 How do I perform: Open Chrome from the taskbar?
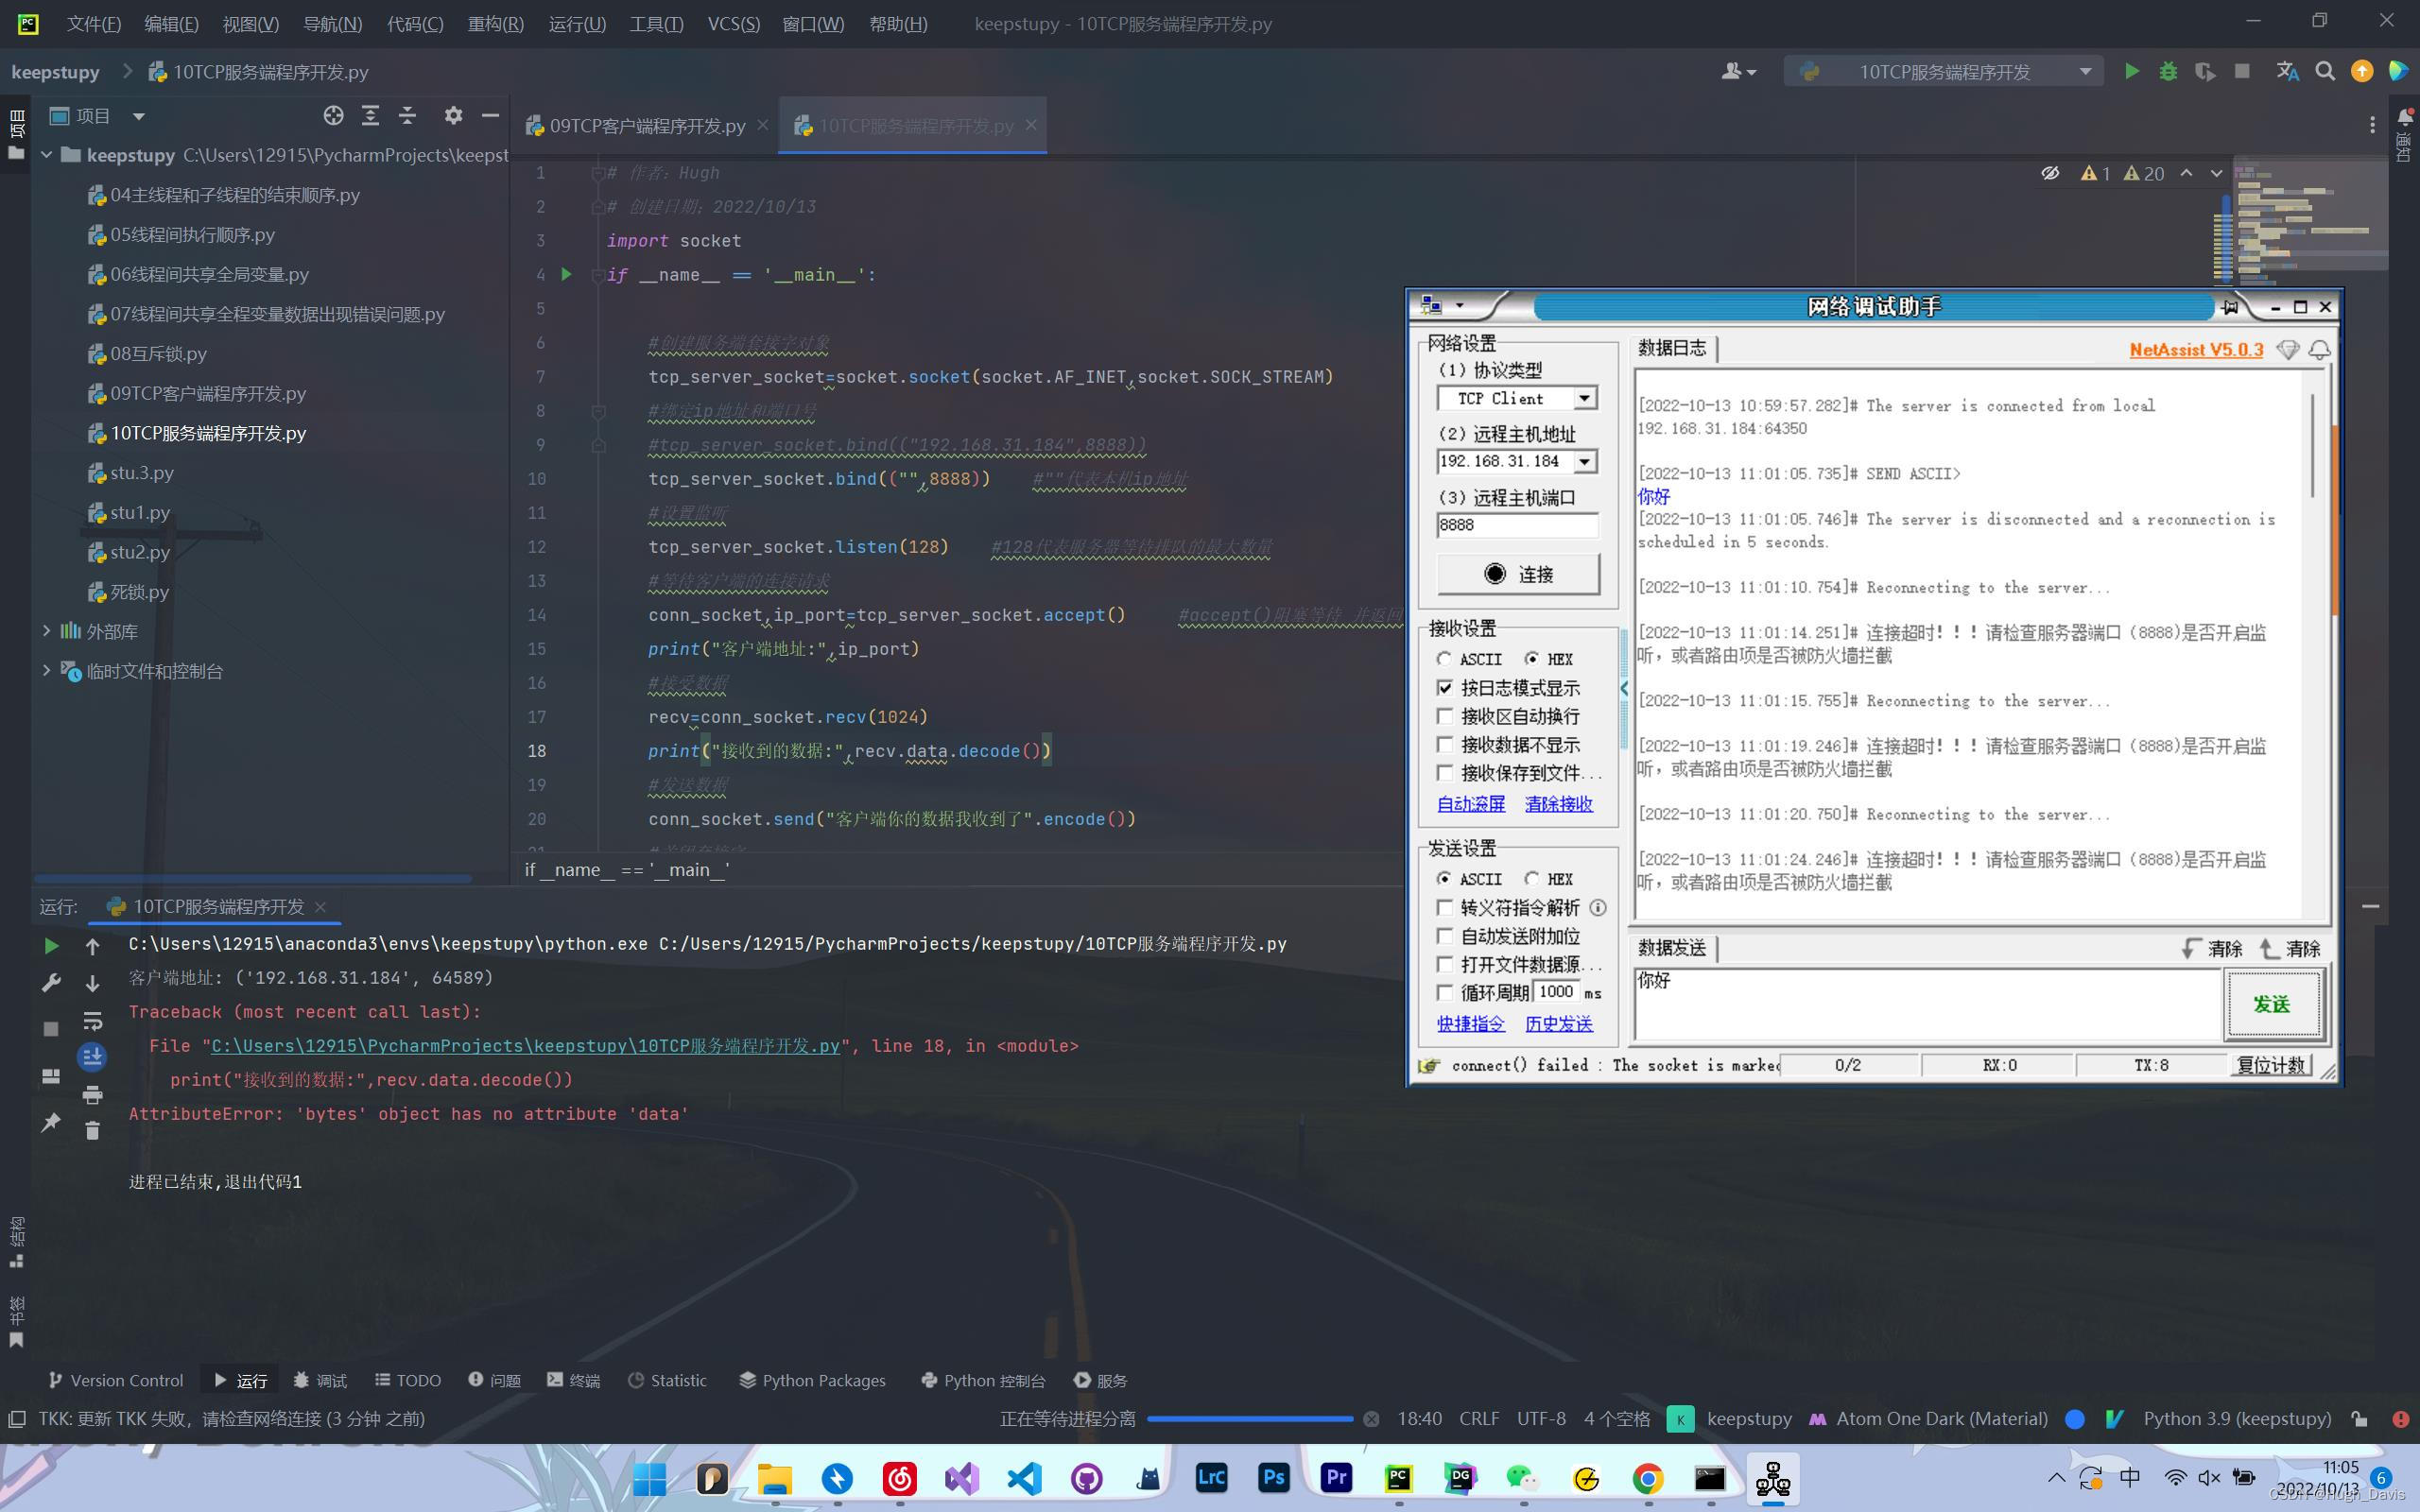(1647, 1478)
